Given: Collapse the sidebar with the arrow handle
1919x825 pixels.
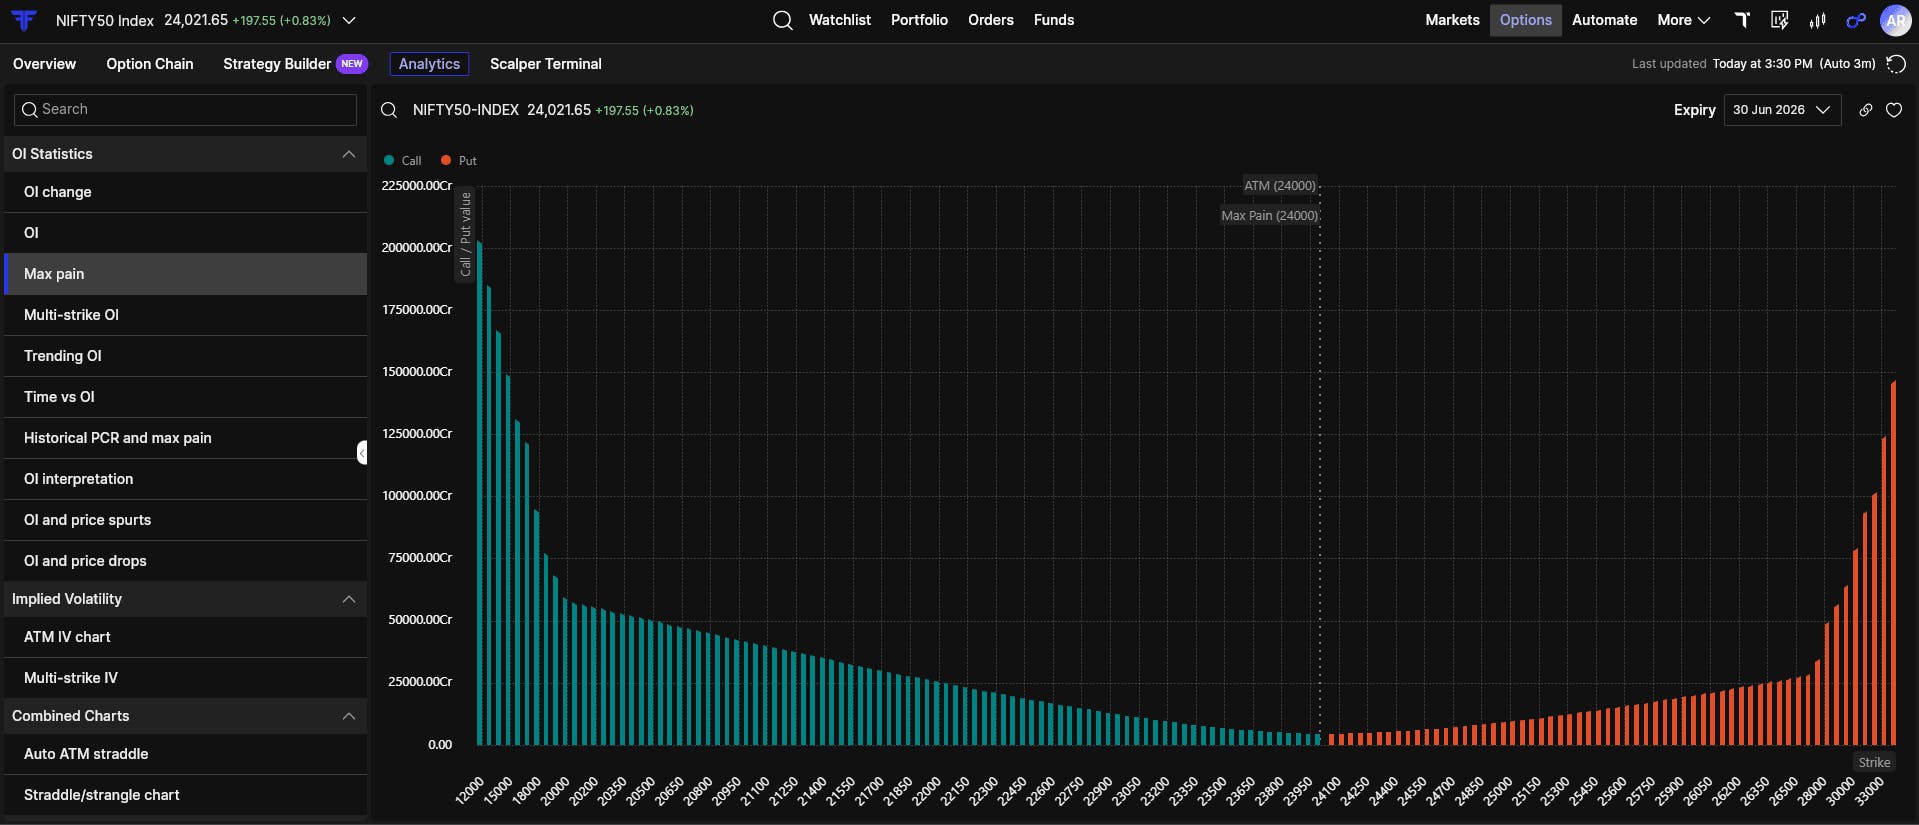Looking at the screenshot, I should [362, 453].
